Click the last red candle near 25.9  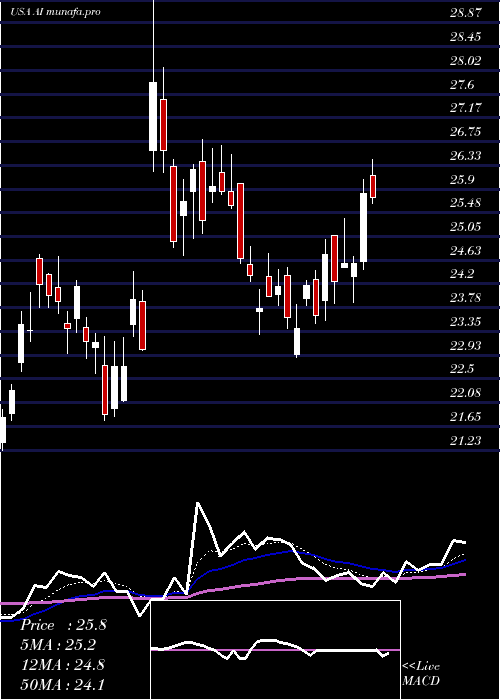point(373,186)
